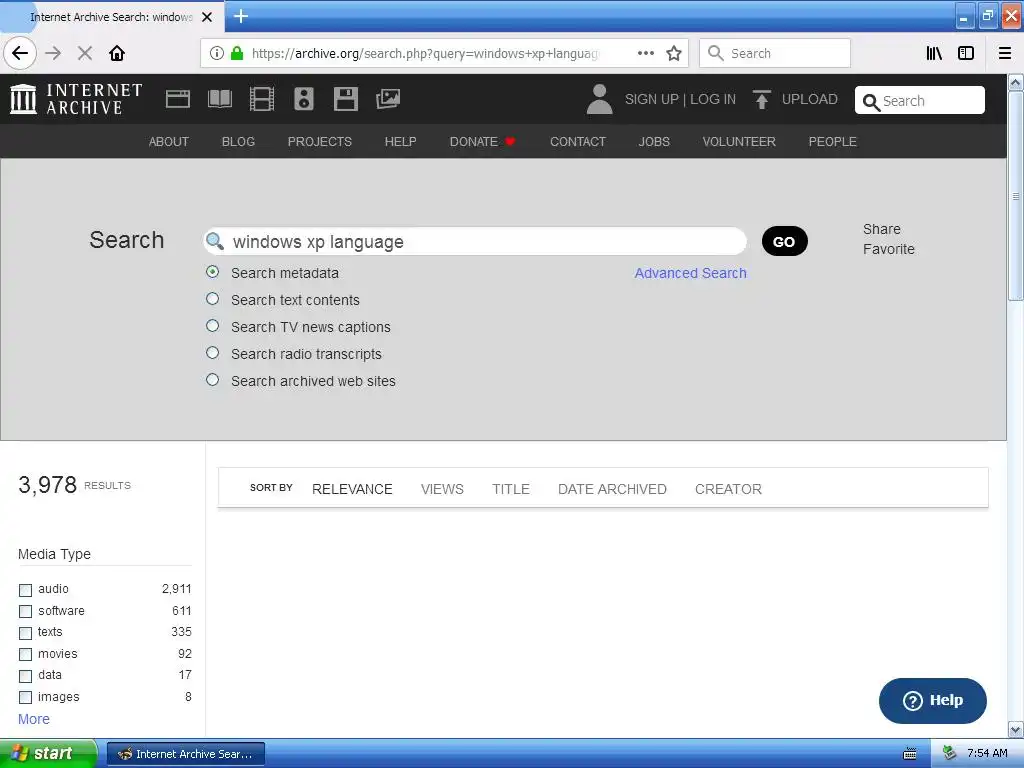Open the Advanced Search link
The height and width of the screenshot is (768, 1024).
click(x=690, y=273)
